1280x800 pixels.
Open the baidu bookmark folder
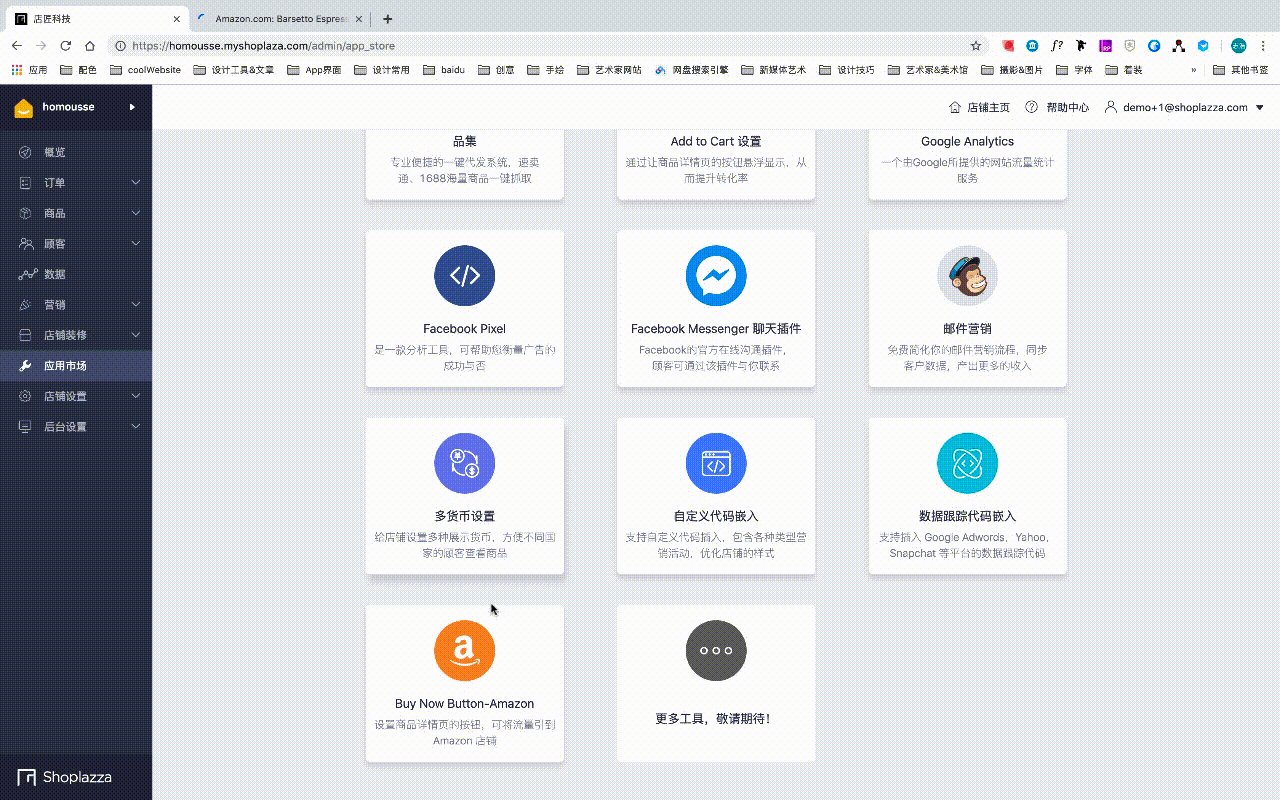444,70
